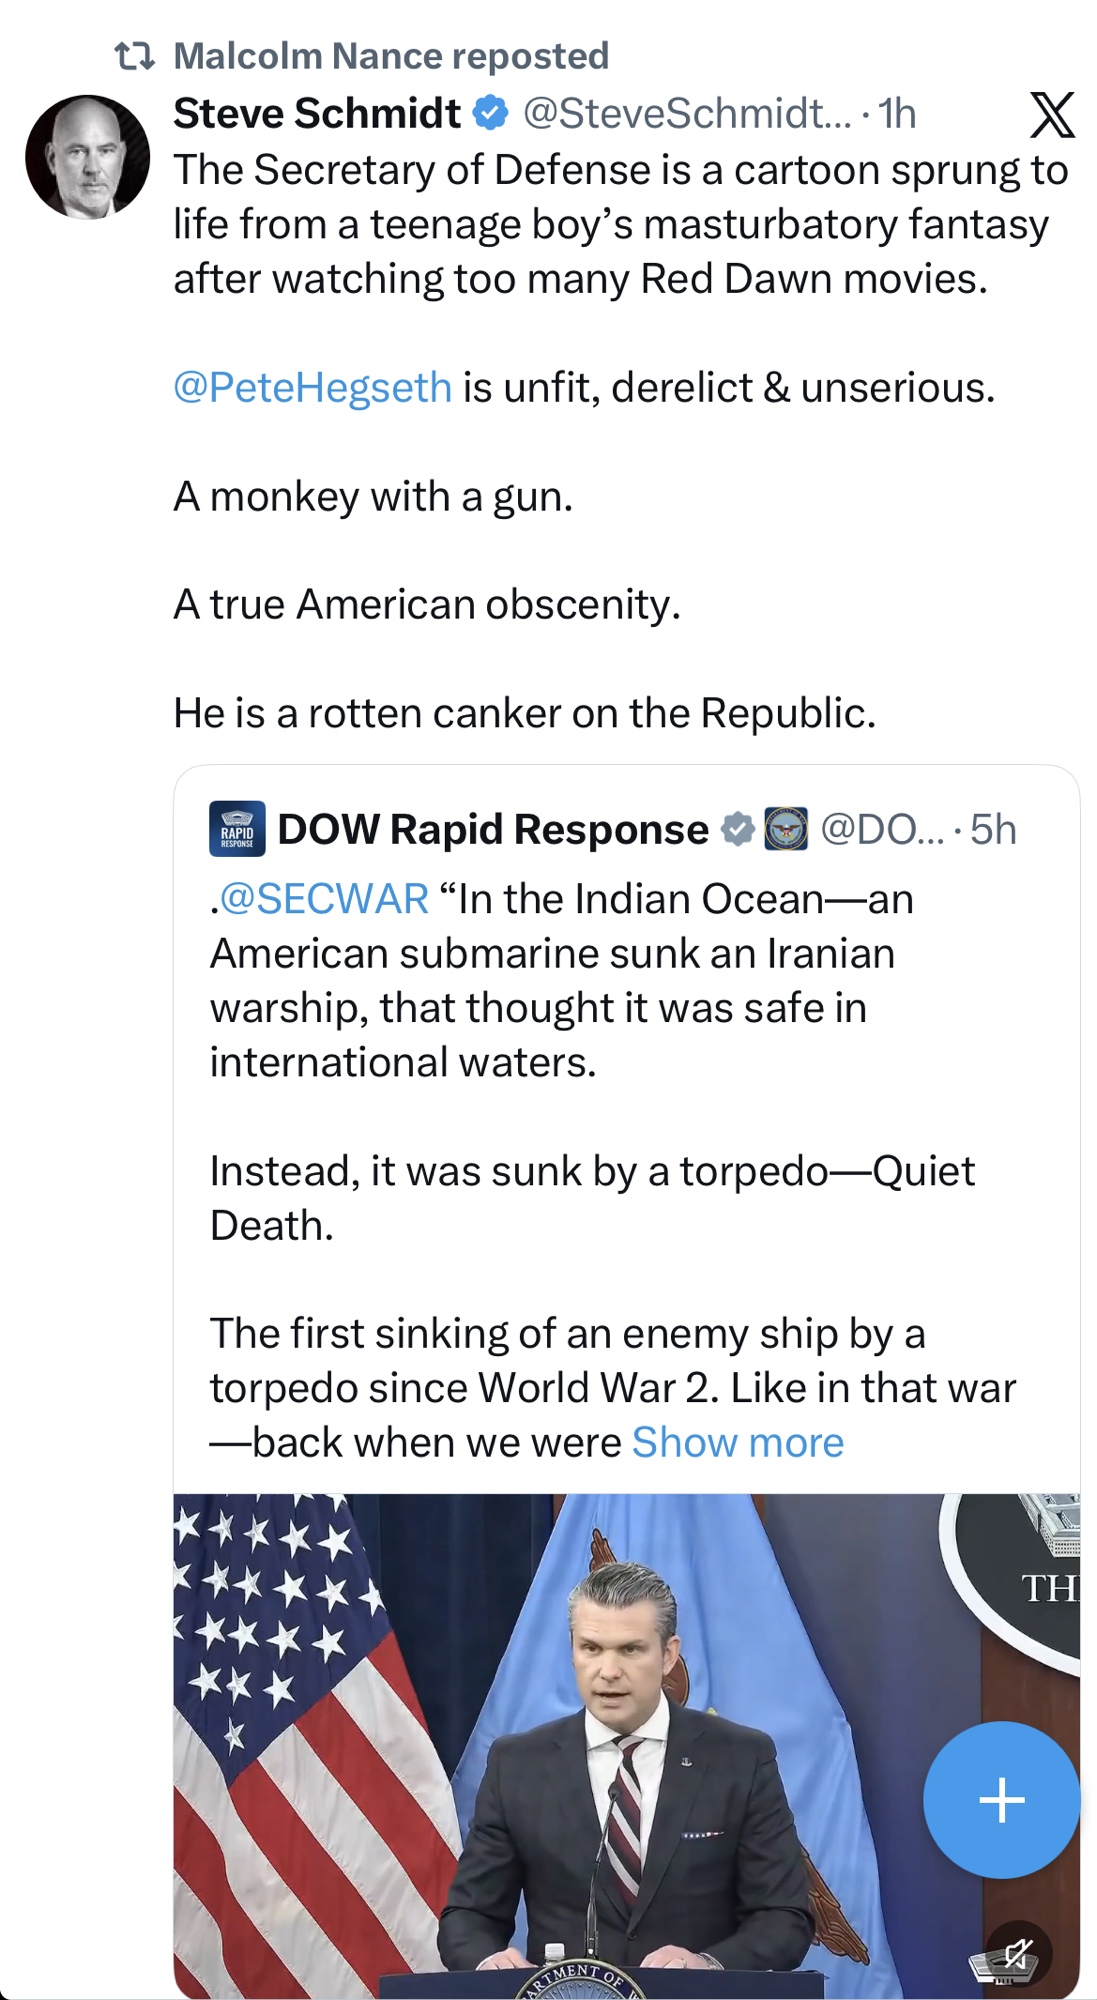Image resolution: width=1097 pixels, height=2000 pixels.
Task: Open the DOW Rapid Response account name
Action: click(493, 830)
